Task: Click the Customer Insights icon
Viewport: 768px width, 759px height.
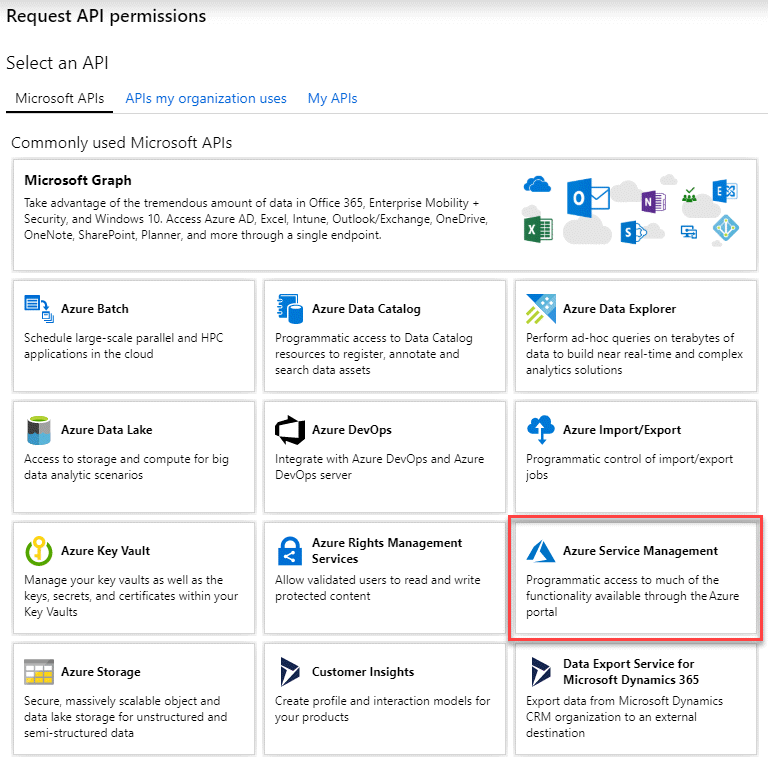Action: coord(289,672)
